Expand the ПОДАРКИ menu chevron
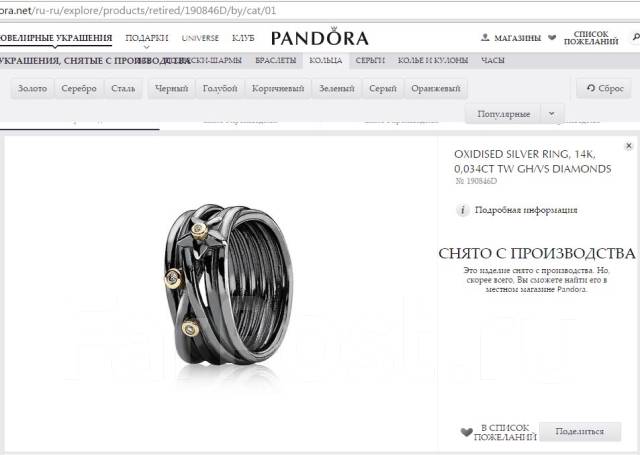Screen dimensions: 640x455 pos(147,47)
